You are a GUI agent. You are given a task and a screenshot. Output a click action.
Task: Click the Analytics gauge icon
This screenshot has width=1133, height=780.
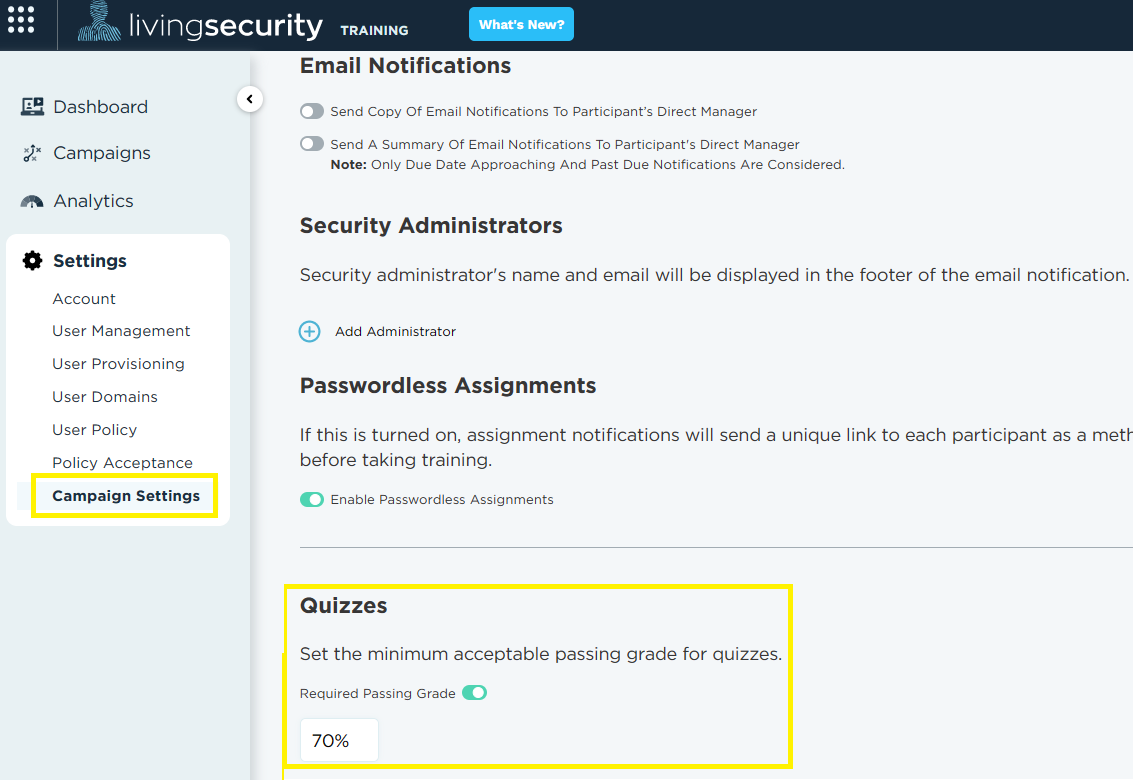coord(32,201)
